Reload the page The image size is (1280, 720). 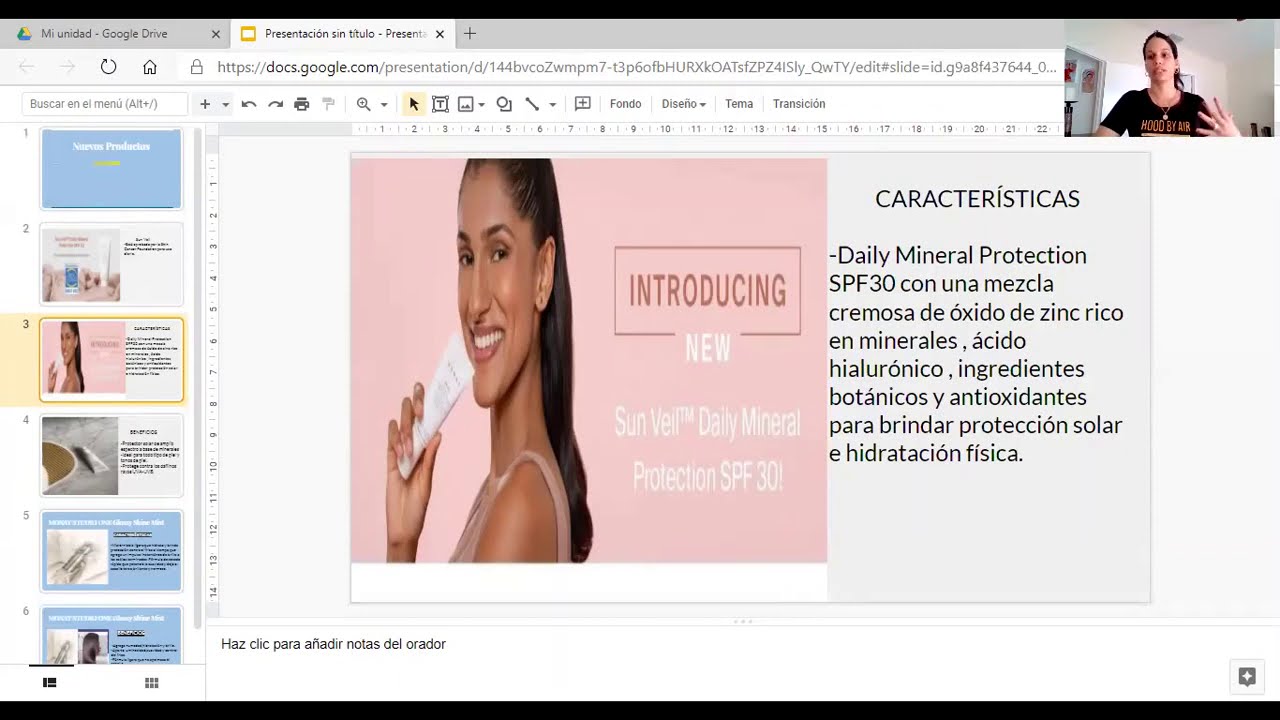[108, 67]
